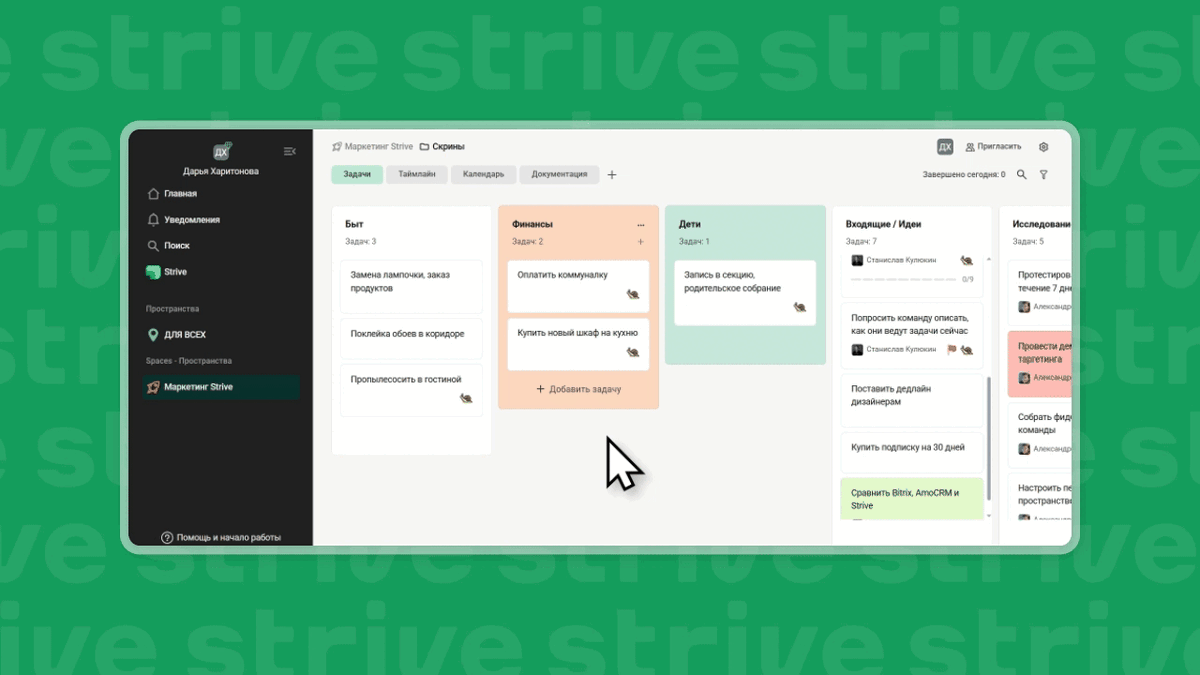Expand new tab options with the plus button
Image resolution: width=1200 pixels, height=675 pixels.
612,174
